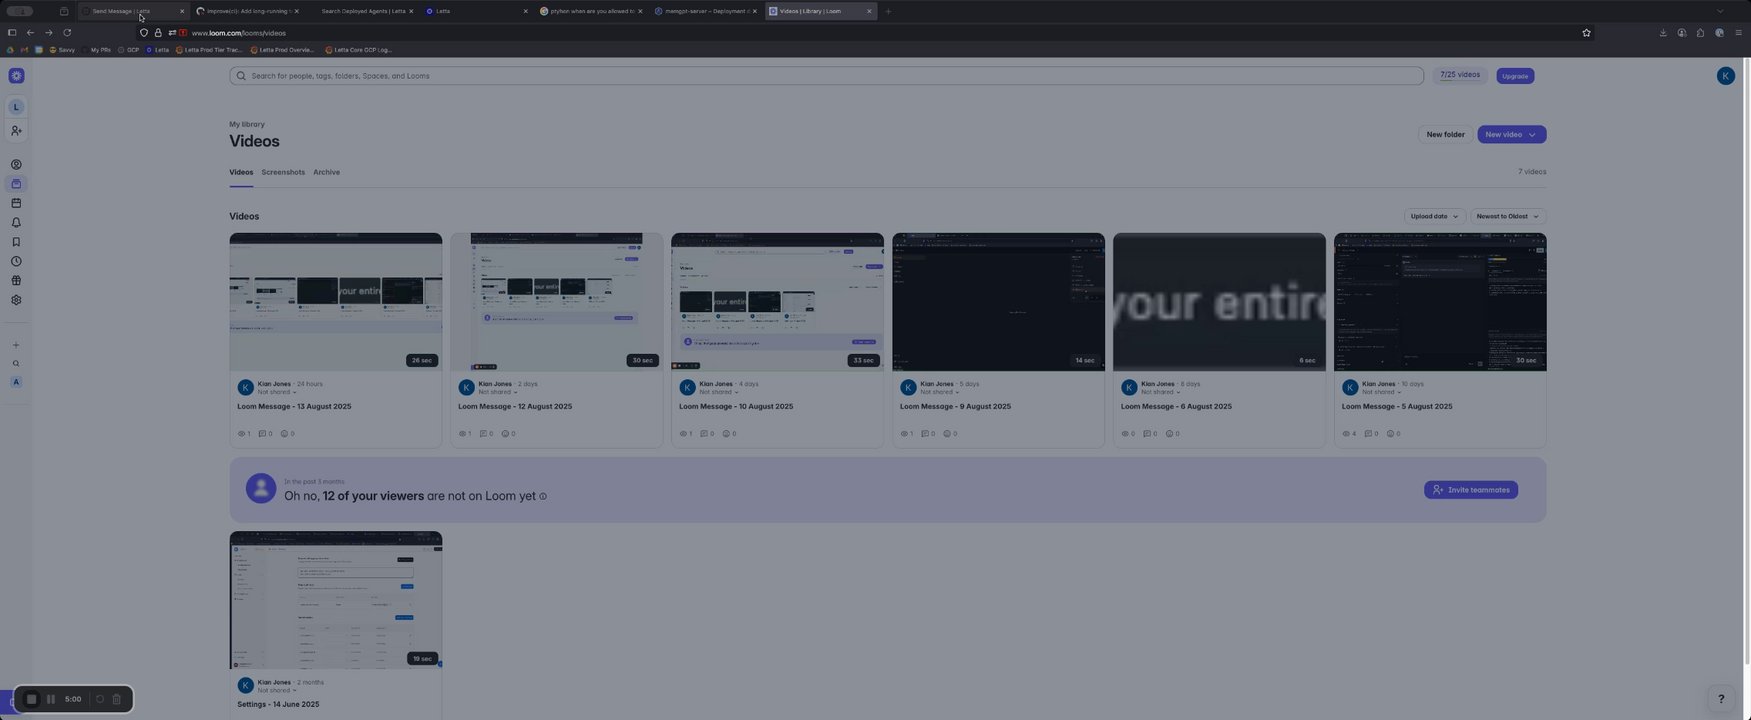Open the profile circle icon in the sidebar

click(16, 165)
